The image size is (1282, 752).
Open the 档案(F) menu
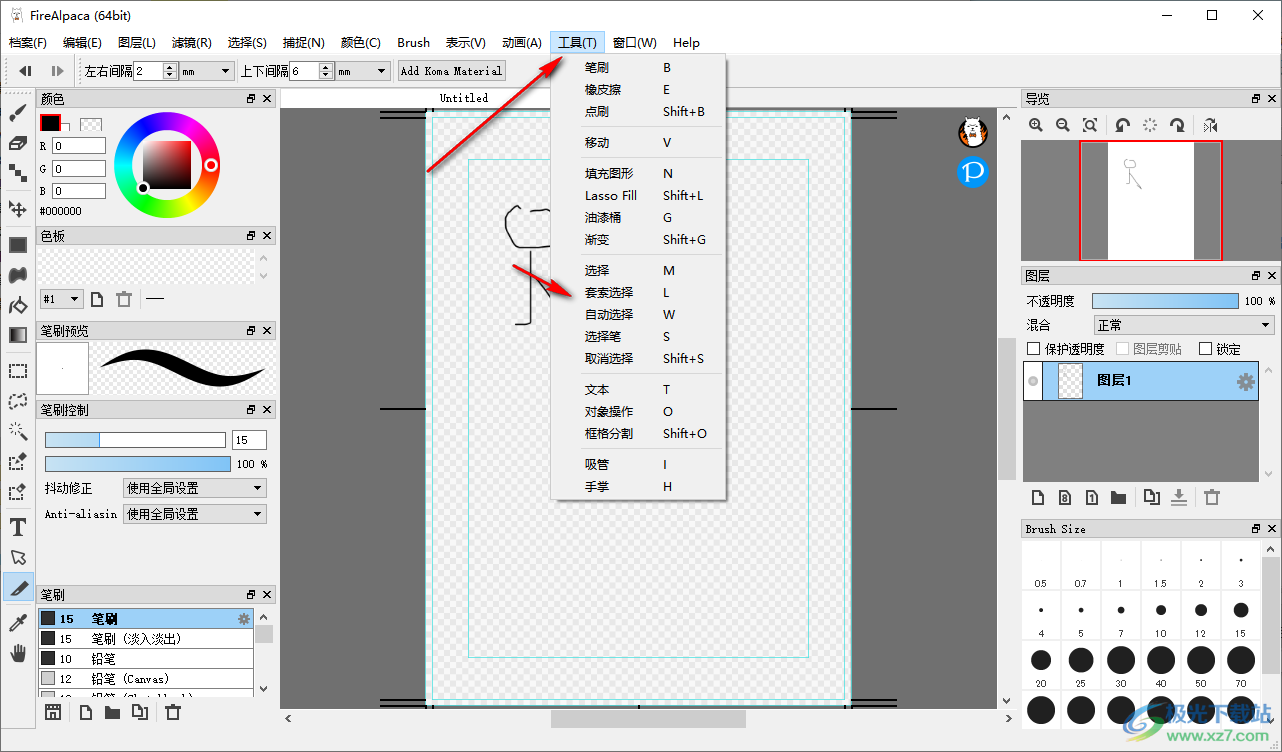(28, 43)
